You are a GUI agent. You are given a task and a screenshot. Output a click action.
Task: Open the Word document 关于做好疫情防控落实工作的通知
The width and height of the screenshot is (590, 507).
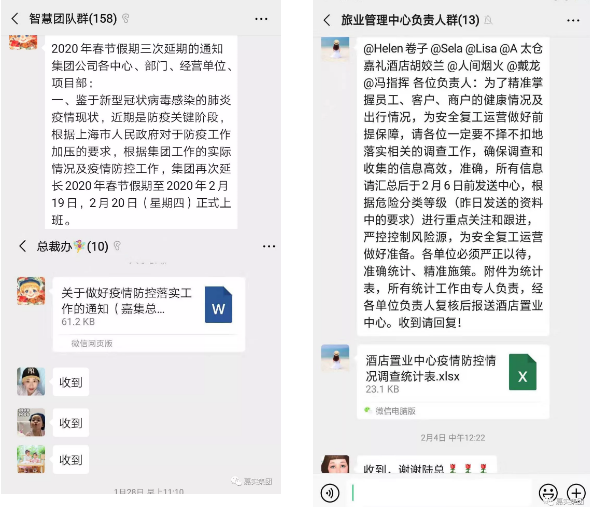click(149, 314)
